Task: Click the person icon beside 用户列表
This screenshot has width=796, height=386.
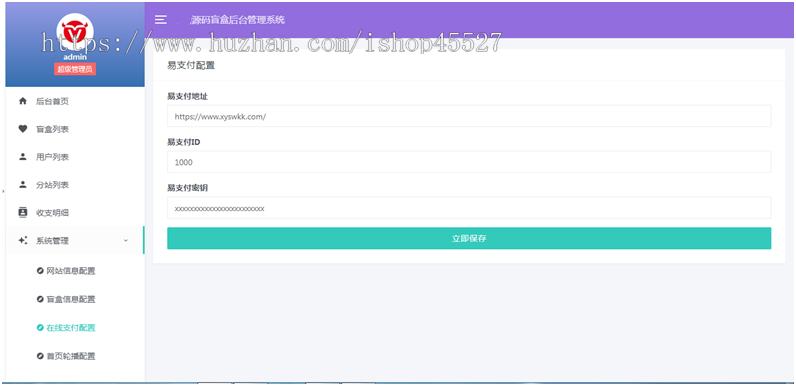Action: pos(22,157)
